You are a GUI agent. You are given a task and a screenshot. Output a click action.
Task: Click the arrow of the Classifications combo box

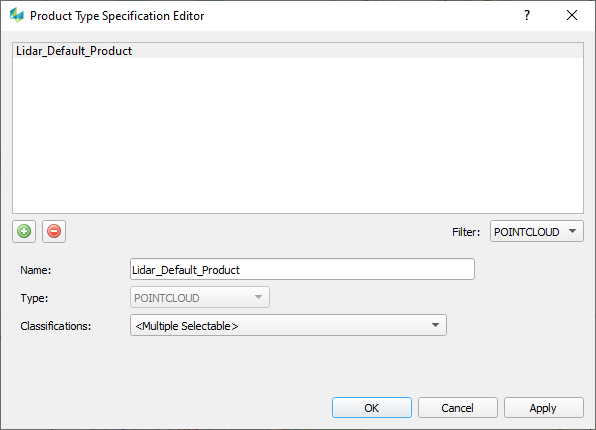click(436, 325)
